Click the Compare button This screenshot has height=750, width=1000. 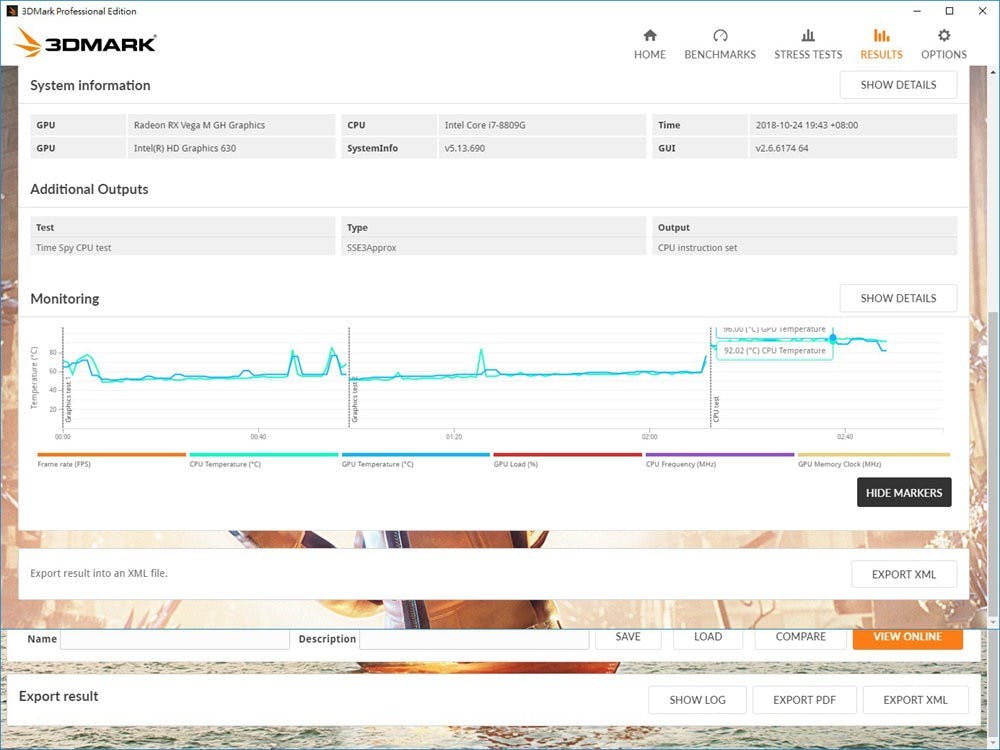[801, 637]
